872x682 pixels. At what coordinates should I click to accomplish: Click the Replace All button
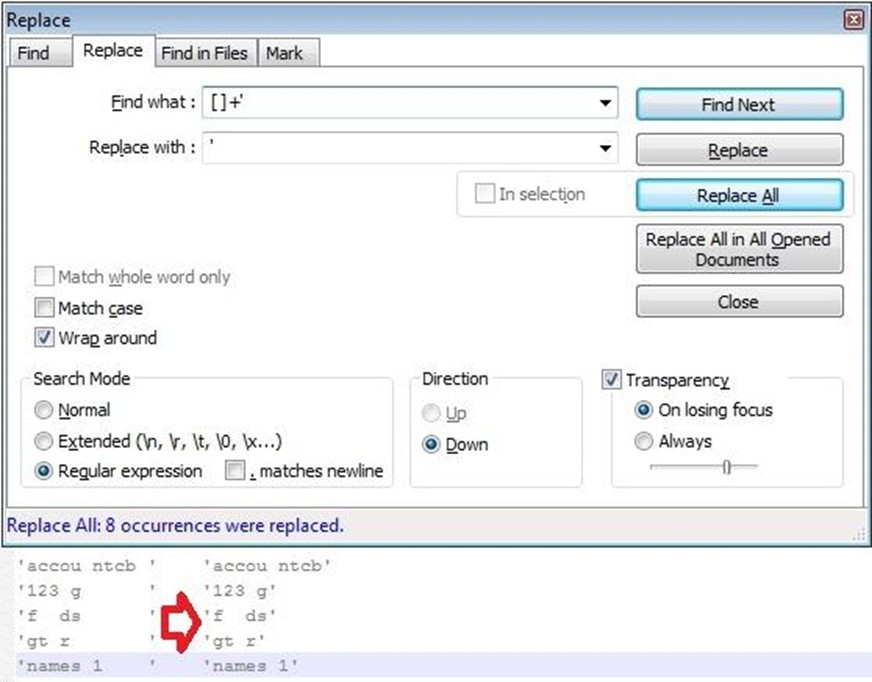(739, 195)
